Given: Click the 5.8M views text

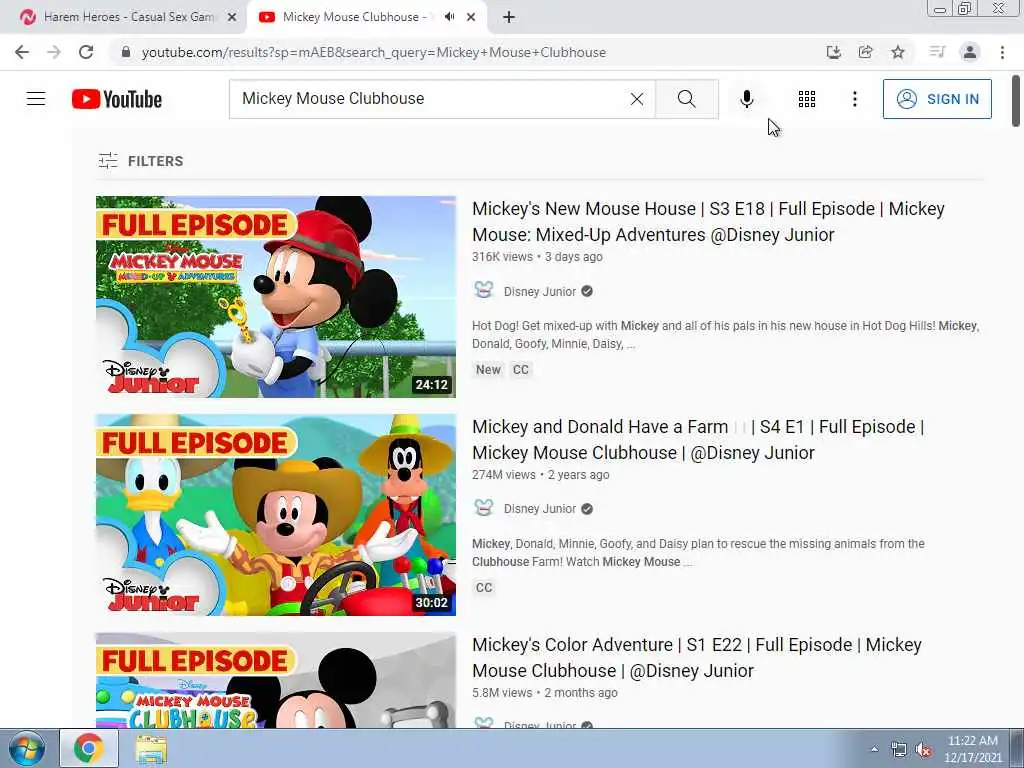Looking at the screenshot, I should (x=502, y=693).
